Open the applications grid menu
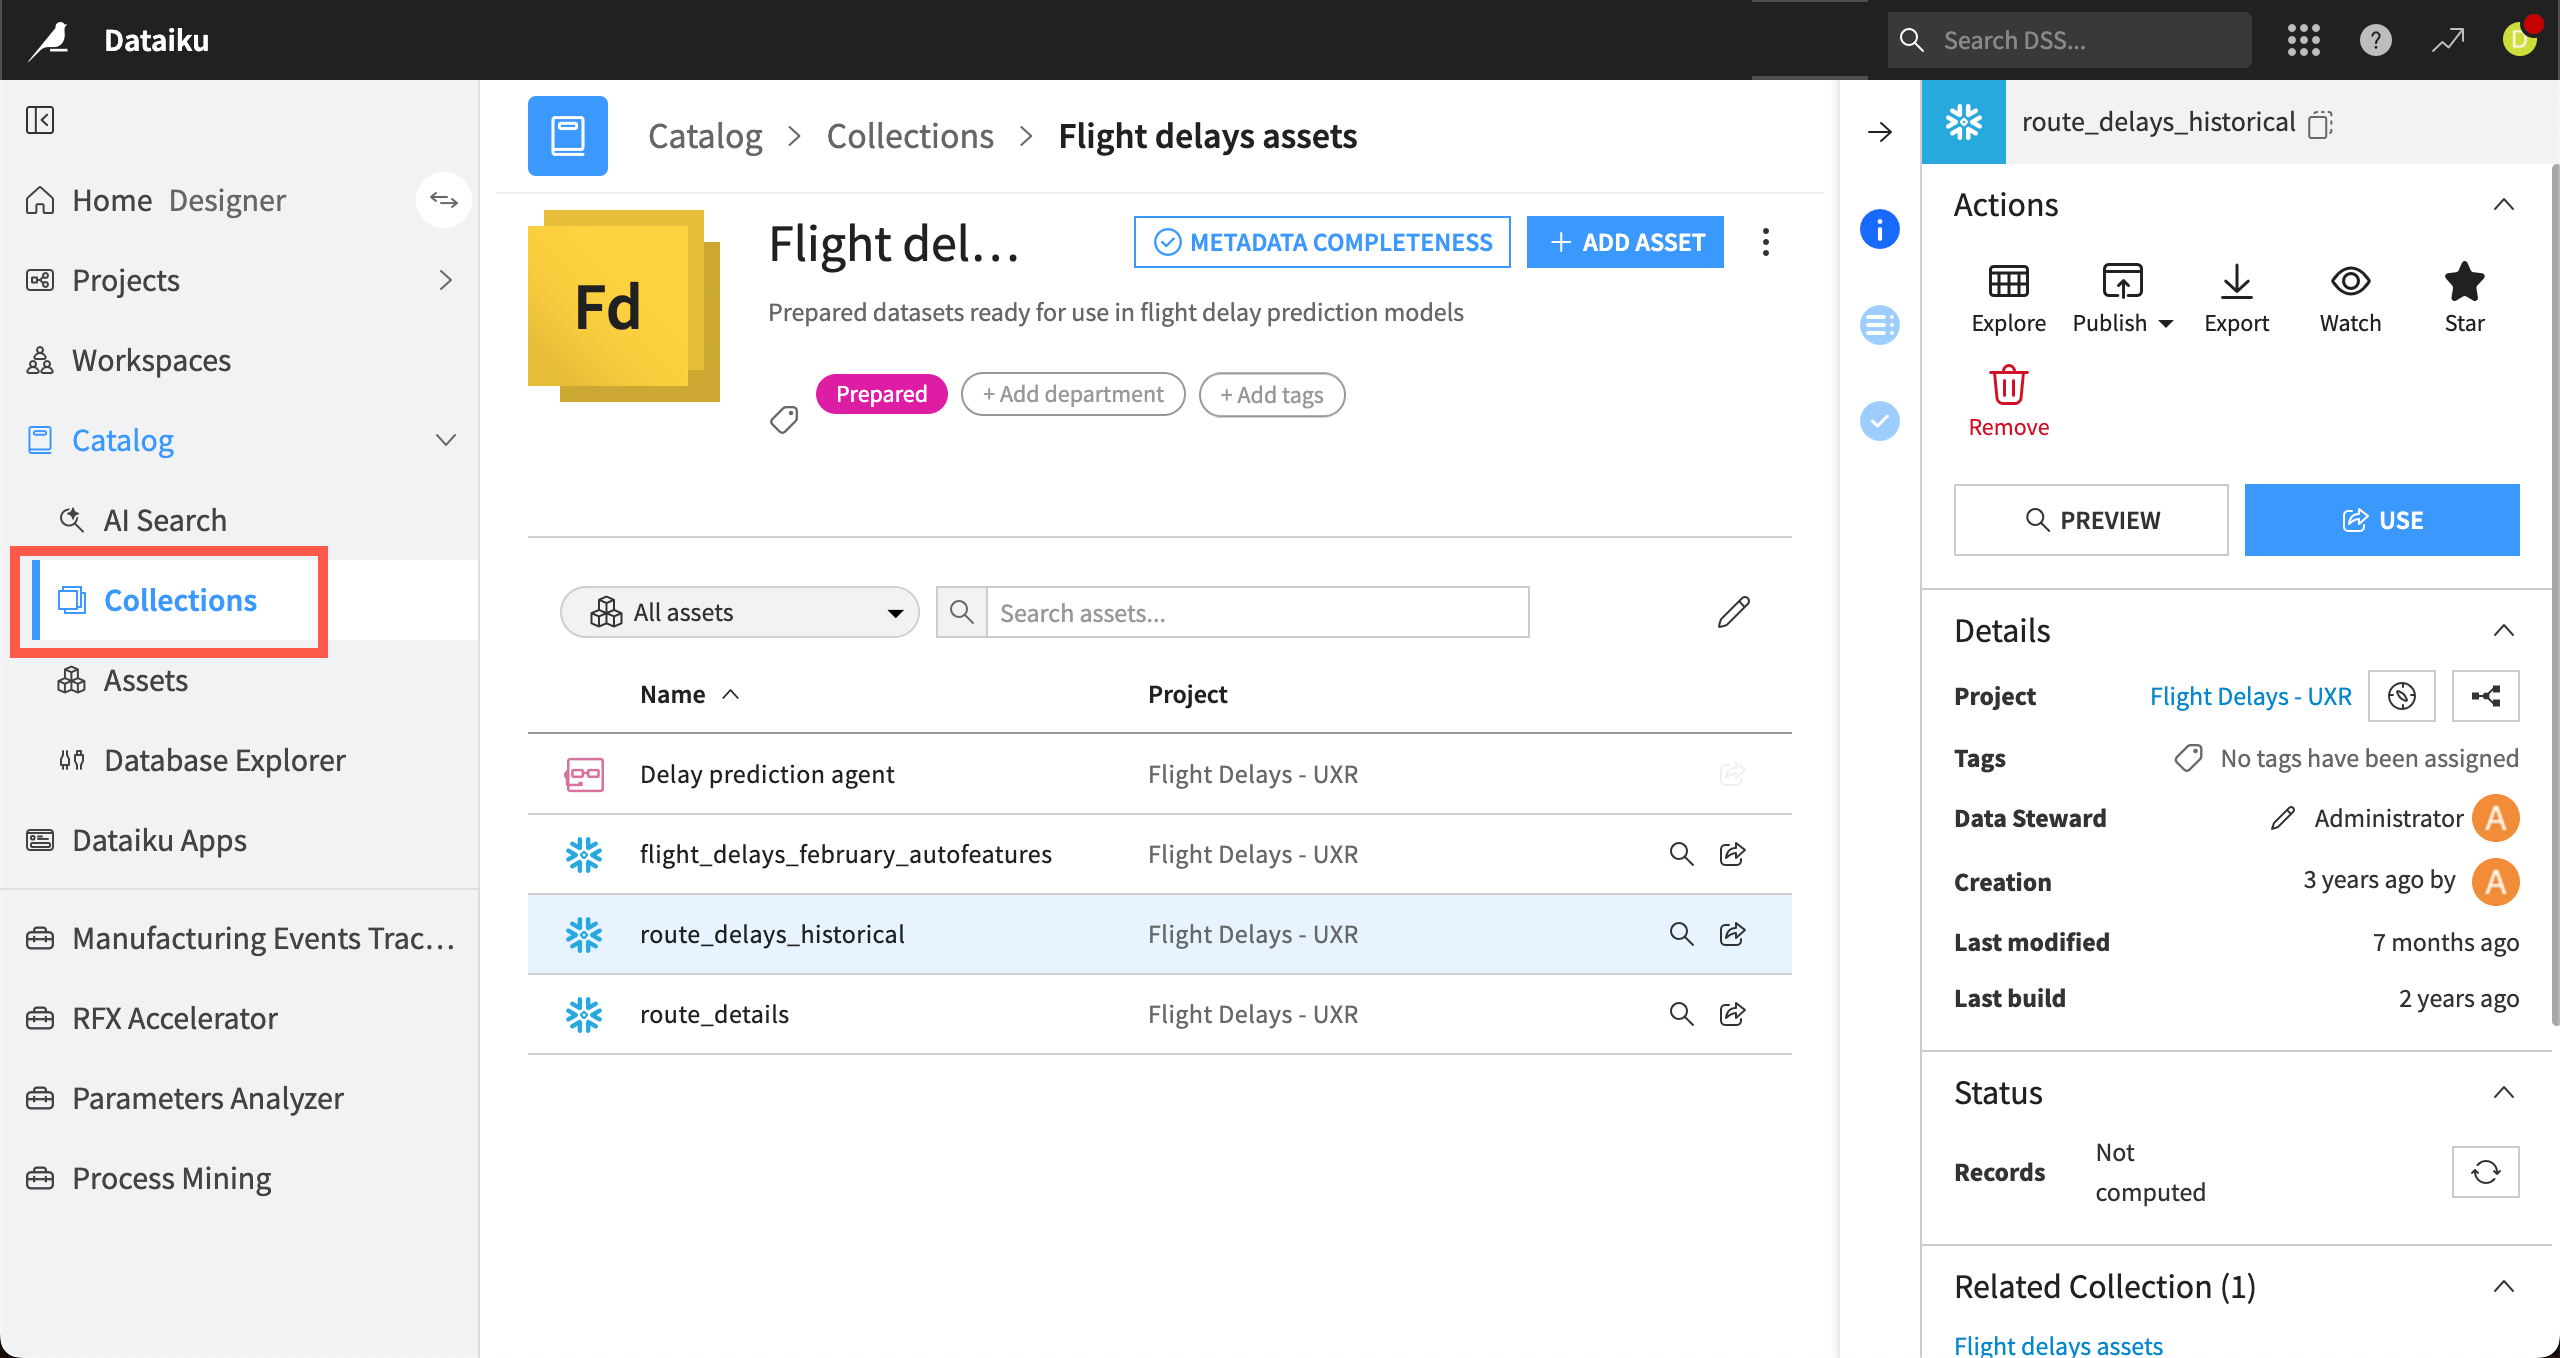2560x1358 pixels. [x=2304, y=40]
